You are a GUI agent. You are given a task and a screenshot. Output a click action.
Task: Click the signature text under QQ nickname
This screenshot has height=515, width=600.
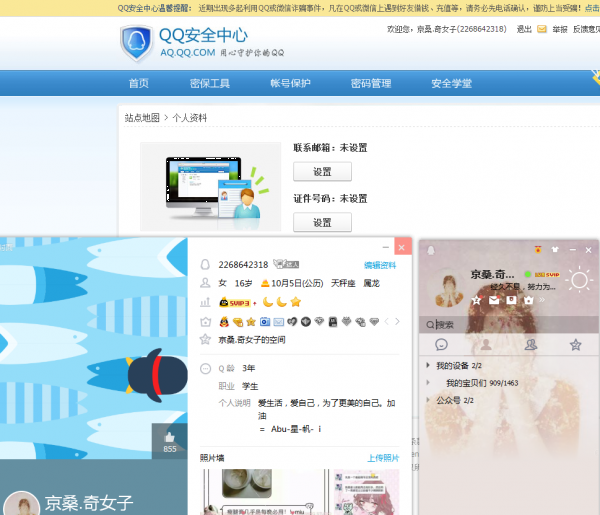[x=523, y=287]
